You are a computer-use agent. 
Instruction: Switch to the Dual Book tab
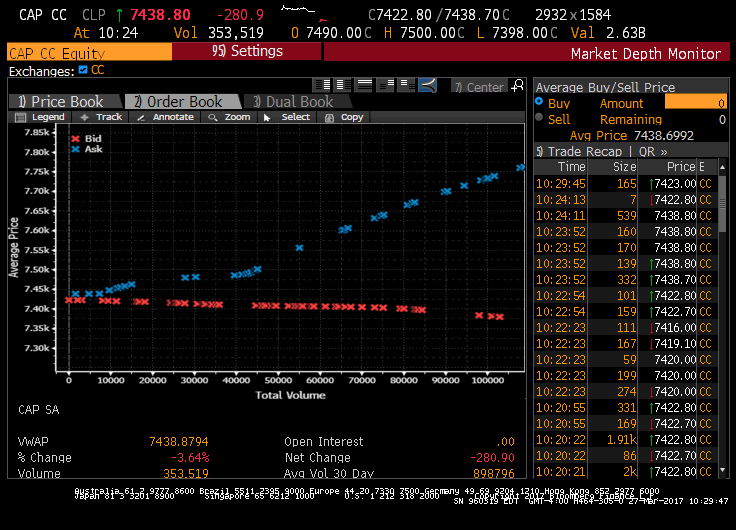click(x=297, y=101)
